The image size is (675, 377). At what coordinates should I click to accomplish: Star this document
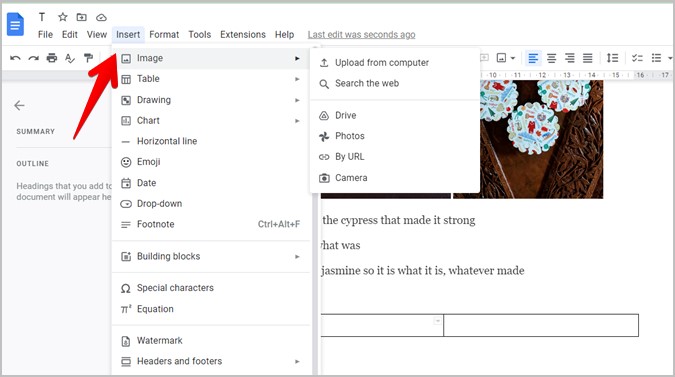coord(63,17)
